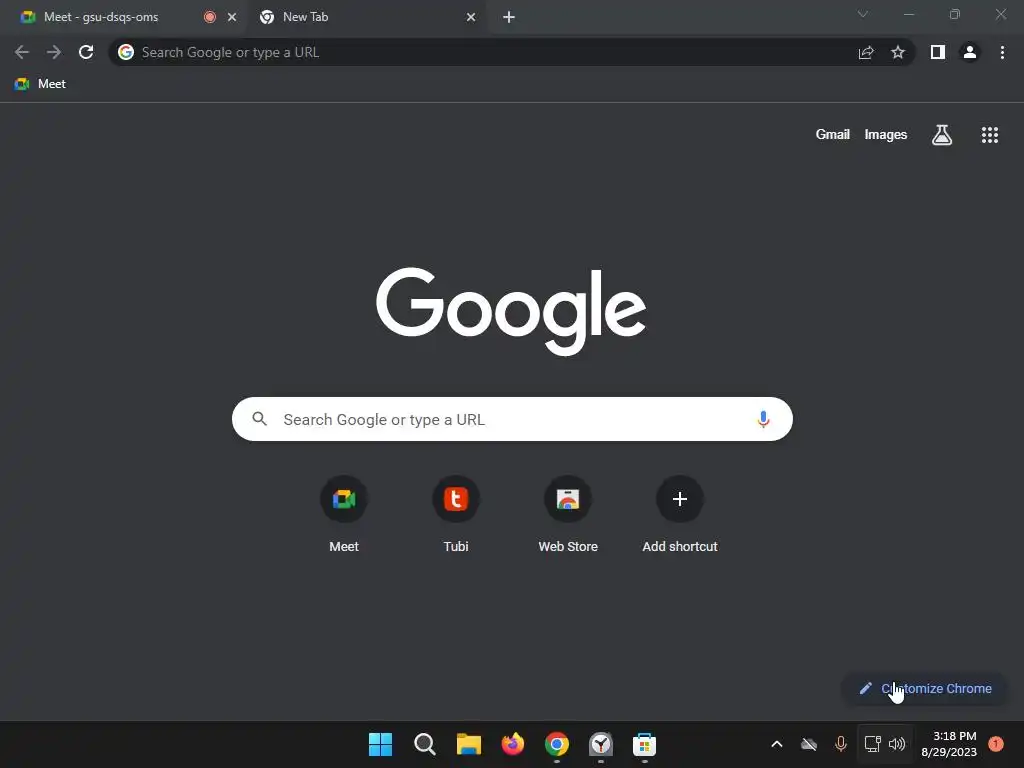Click the Google icon in address bar
Image resolution: width=1024 pixels, height=768 pixels.
tap(126, 52)
